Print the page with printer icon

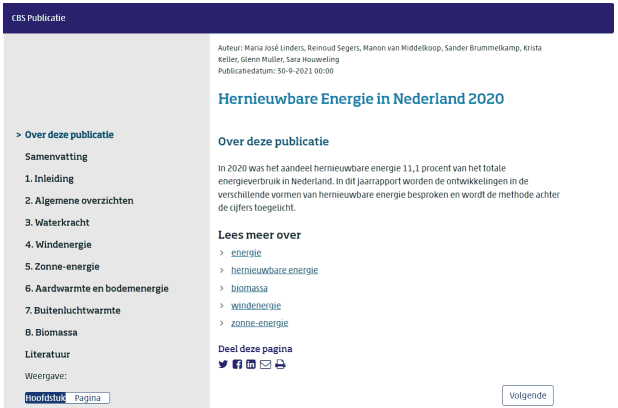tap(280, 364)
